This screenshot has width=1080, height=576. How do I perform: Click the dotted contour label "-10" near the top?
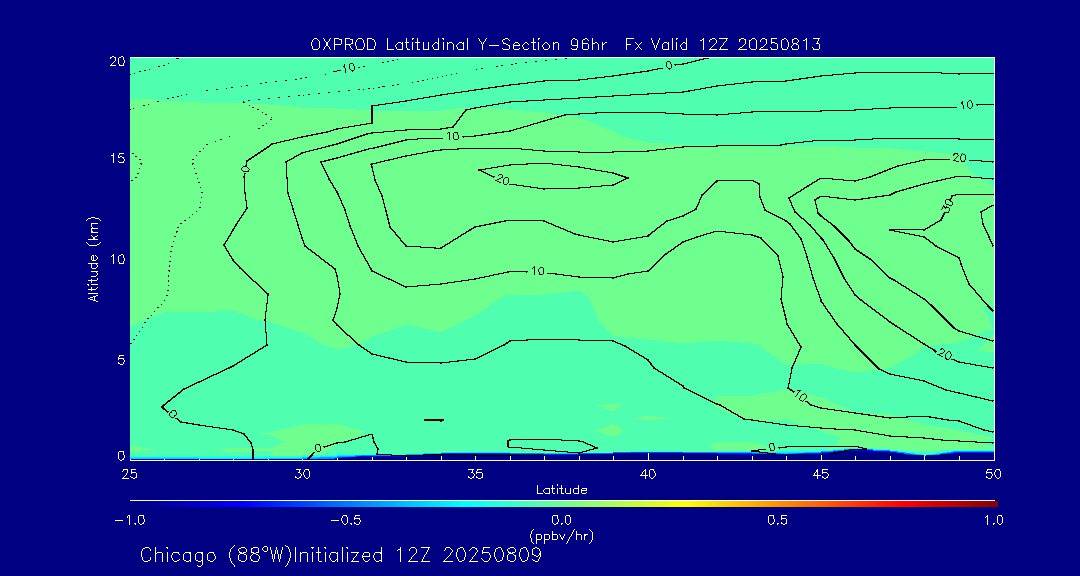[x=344, y=68]
